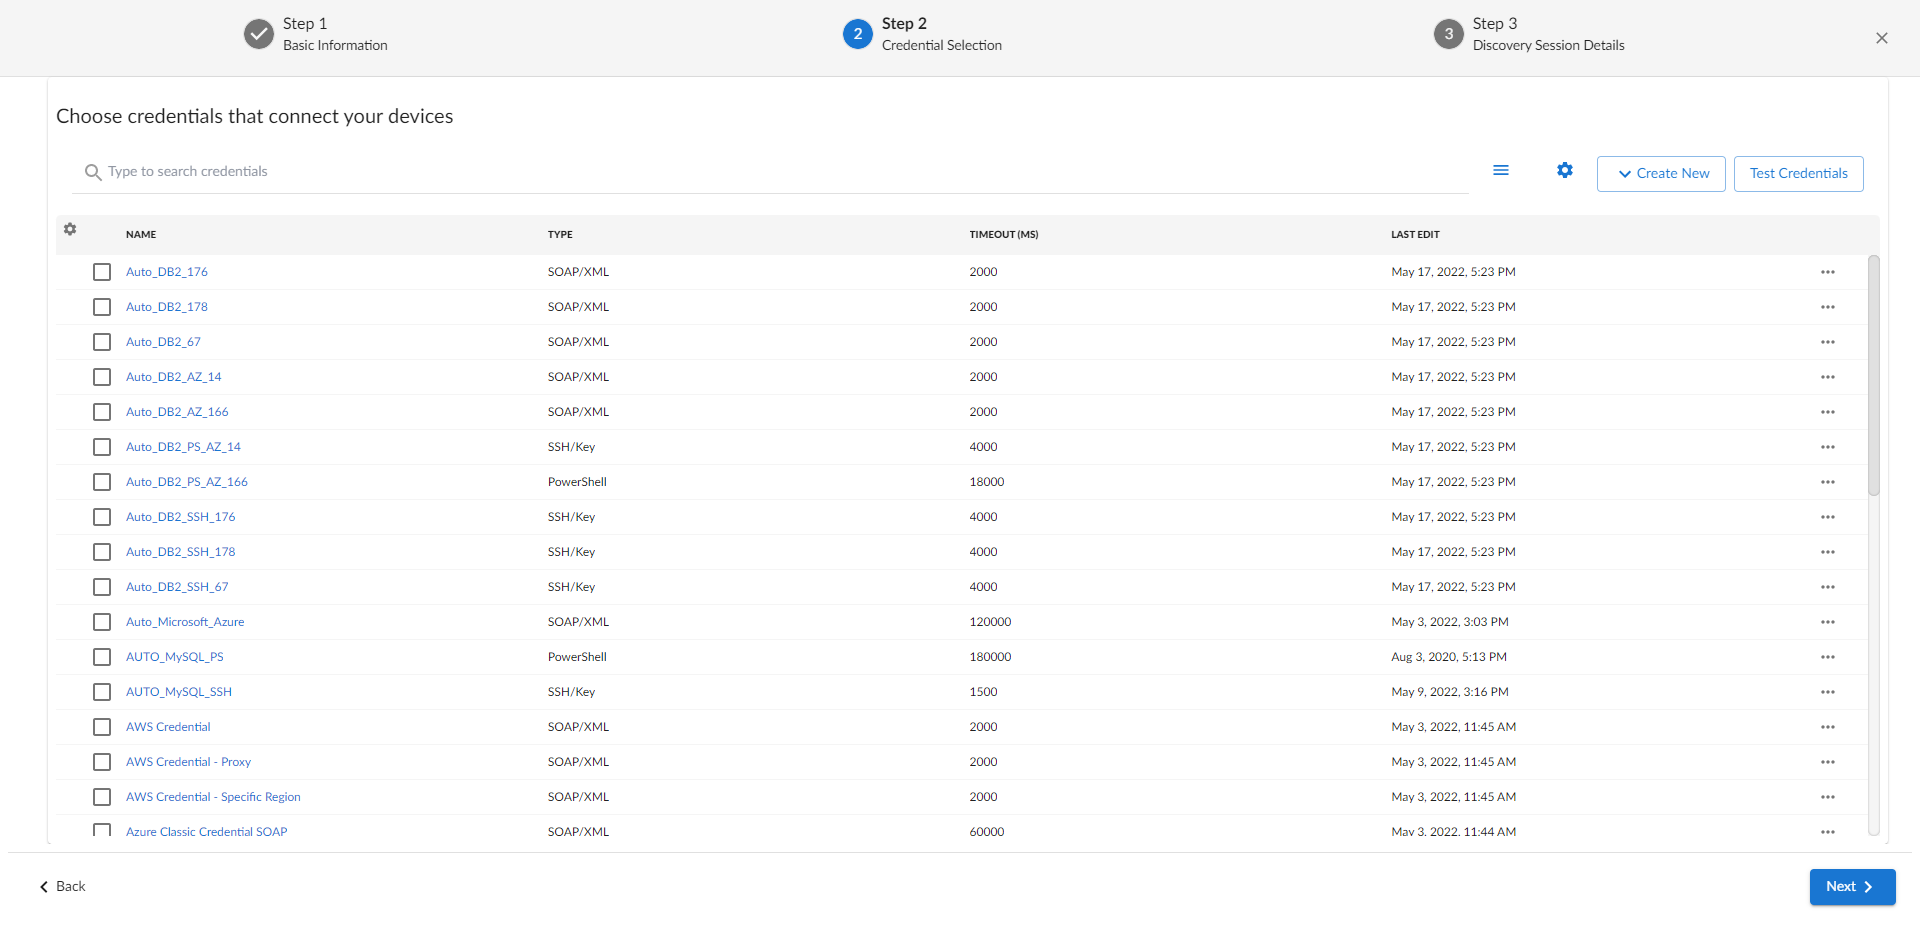Close the wizard with the X icon

point(1881,38)
